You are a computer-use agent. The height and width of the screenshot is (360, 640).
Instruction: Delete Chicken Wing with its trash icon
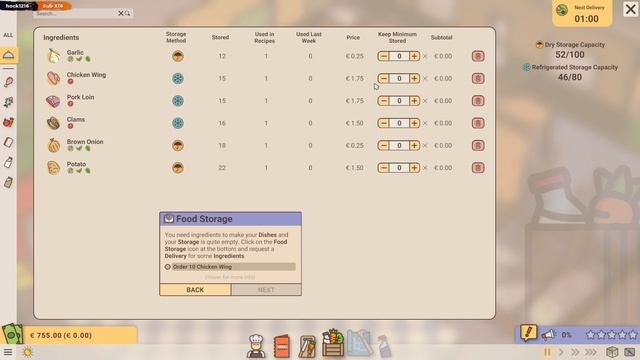[x=478, y=78]
